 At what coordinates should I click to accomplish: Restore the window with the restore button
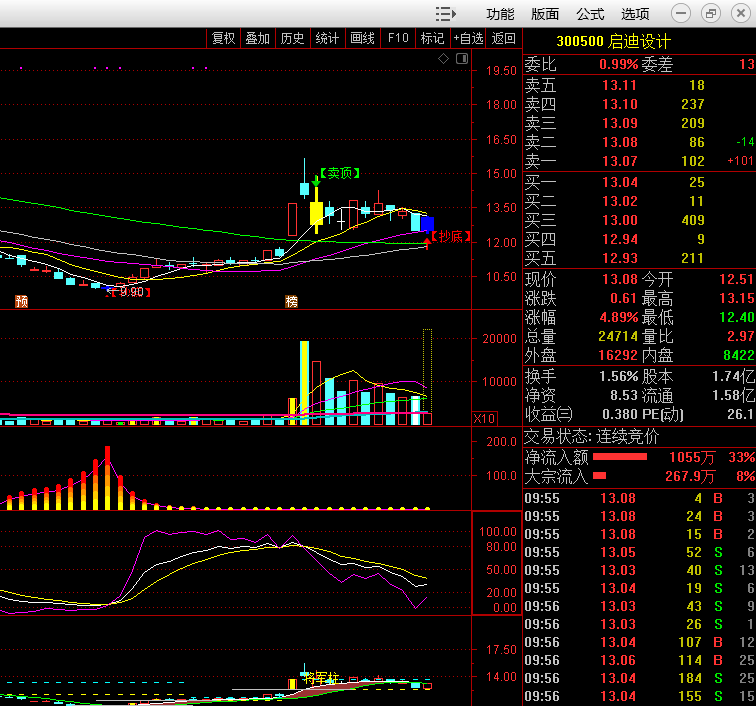tap(711, 14)
